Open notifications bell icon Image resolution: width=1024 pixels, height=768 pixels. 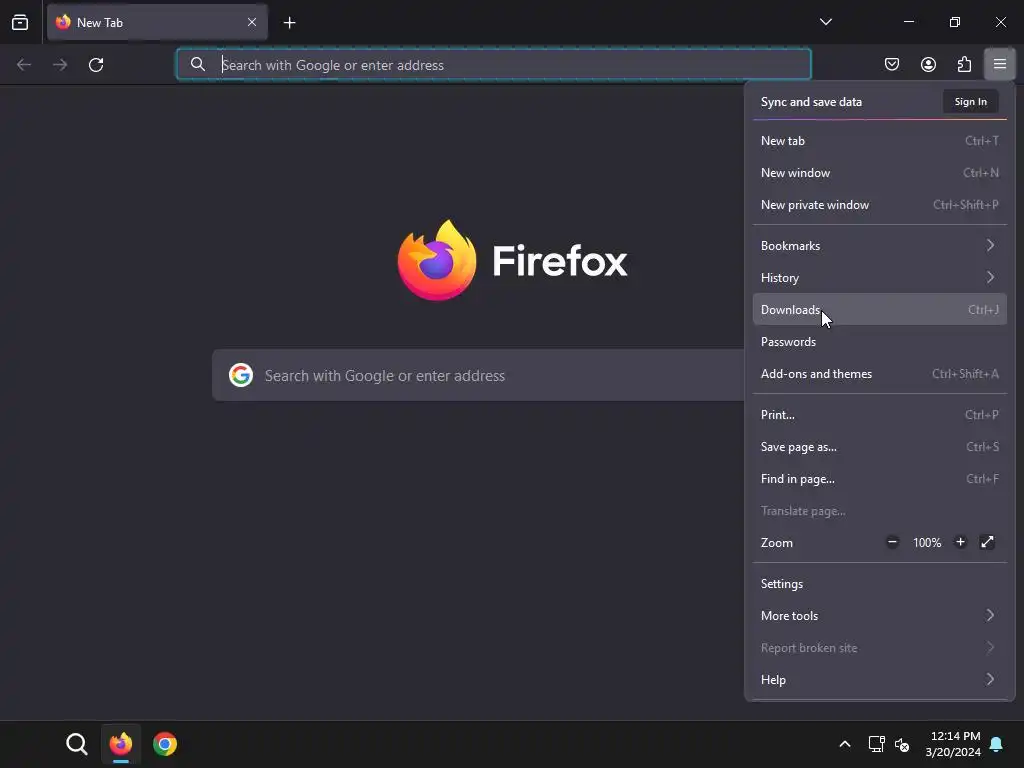click(997, 744)
